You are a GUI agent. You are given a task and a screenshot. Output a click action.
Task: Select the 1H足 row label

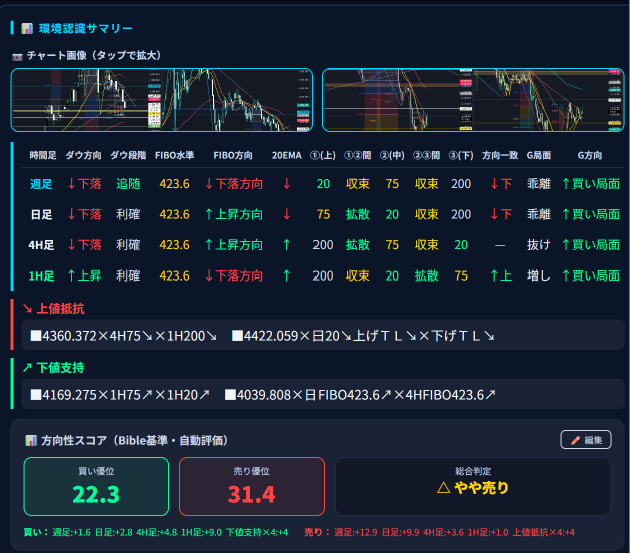(x=41, y=276)
